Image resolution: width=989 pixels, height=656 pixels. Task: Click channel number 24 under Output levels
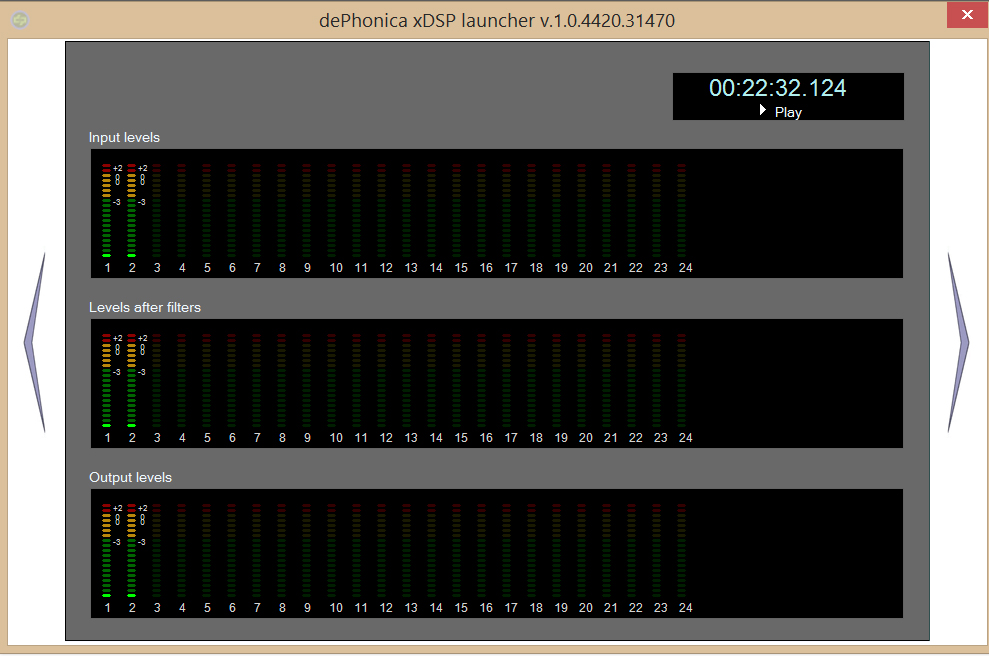(686, 607)
